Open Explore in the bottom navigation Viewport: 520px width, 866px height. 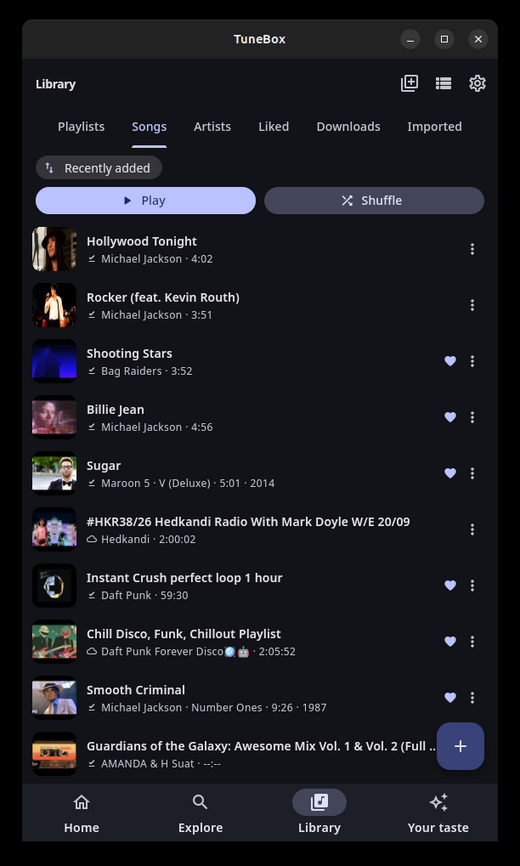click(x=200, y=813)
